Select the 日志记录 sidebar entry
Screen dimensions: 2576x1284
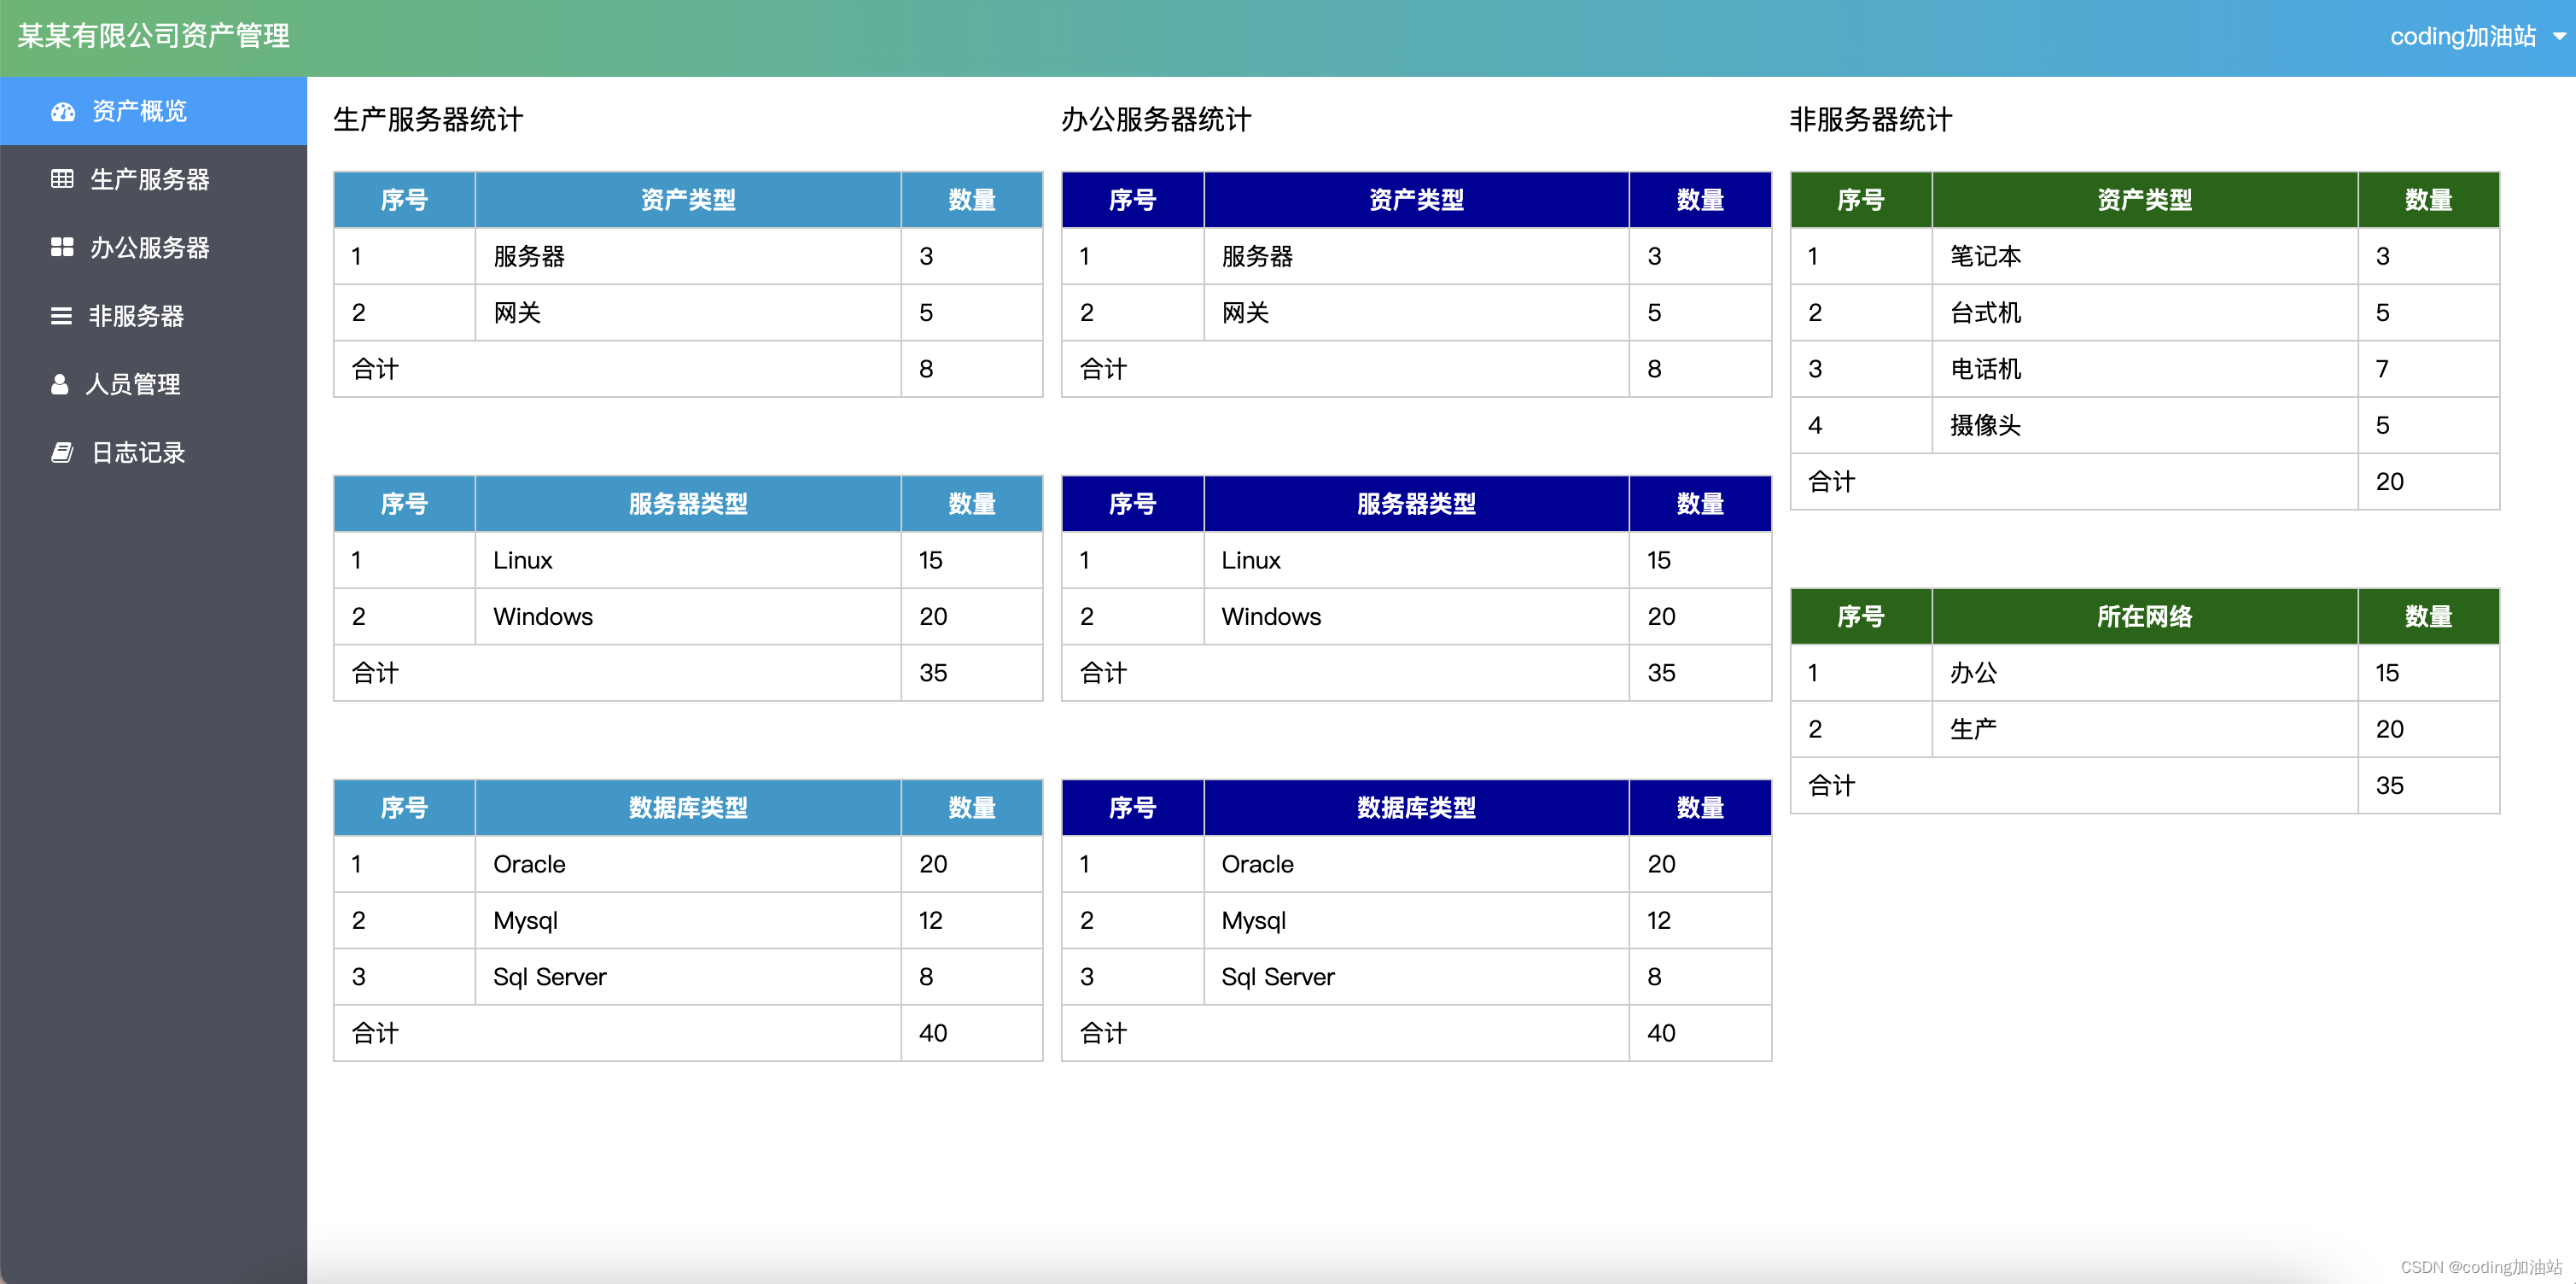[139, 453]
